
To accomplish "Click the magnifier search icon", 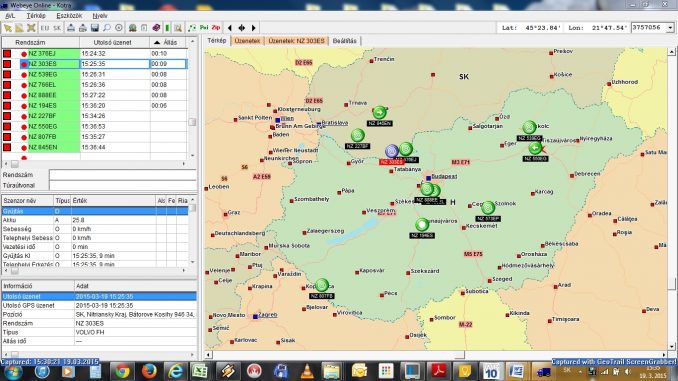I will coord(106,28).
